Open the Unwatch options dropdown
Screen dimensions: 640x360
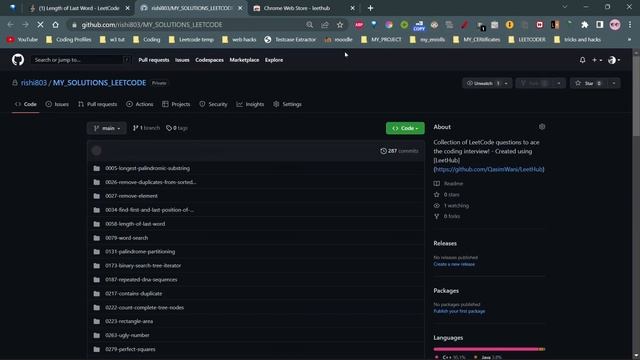coord(506,83)
